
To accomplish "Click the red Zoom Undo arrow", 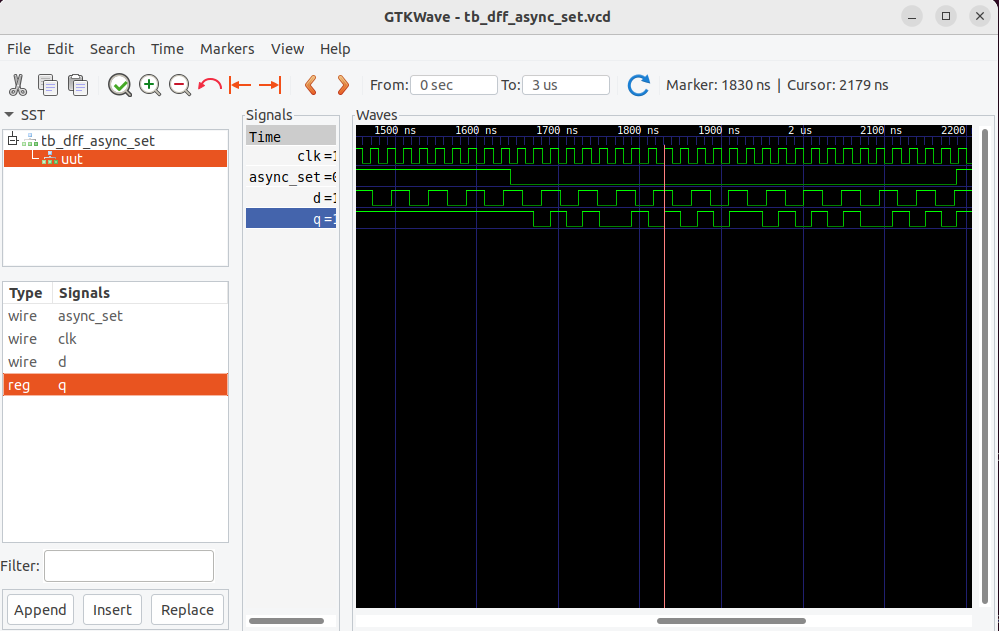I will coord(209,85).
